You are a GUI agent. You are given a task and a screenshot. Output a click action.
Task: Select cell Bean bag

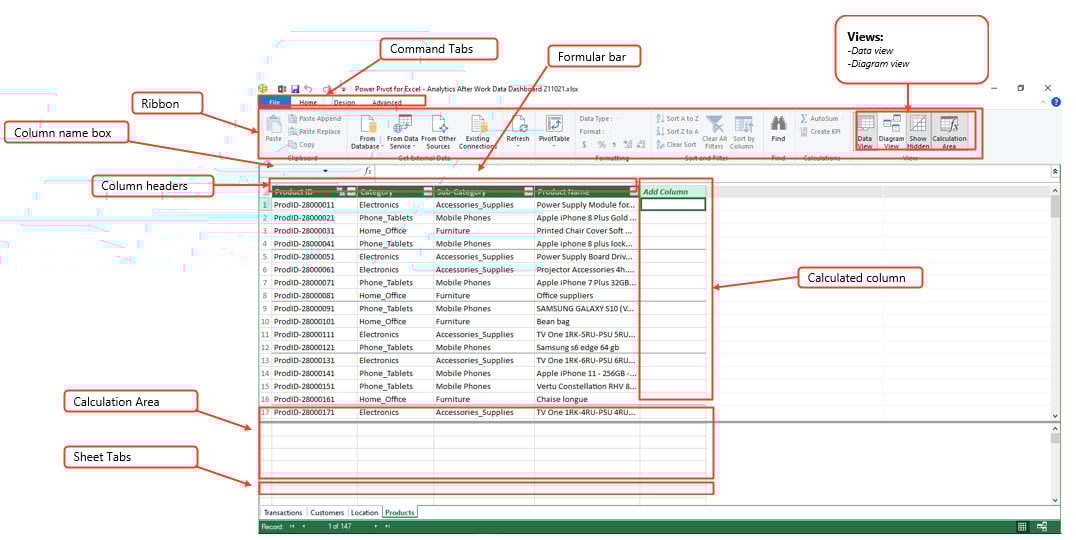(x=587, y=321)
